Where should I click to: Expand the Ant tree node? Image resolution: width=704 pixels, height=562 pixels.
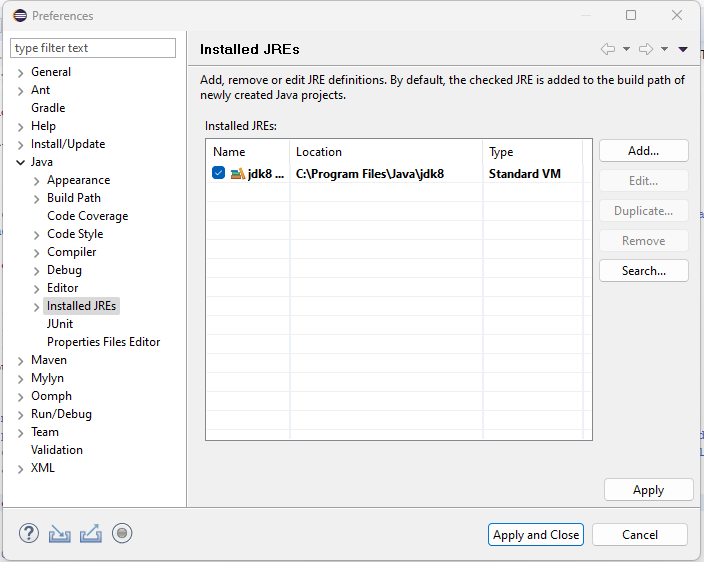tap(20, 91)
